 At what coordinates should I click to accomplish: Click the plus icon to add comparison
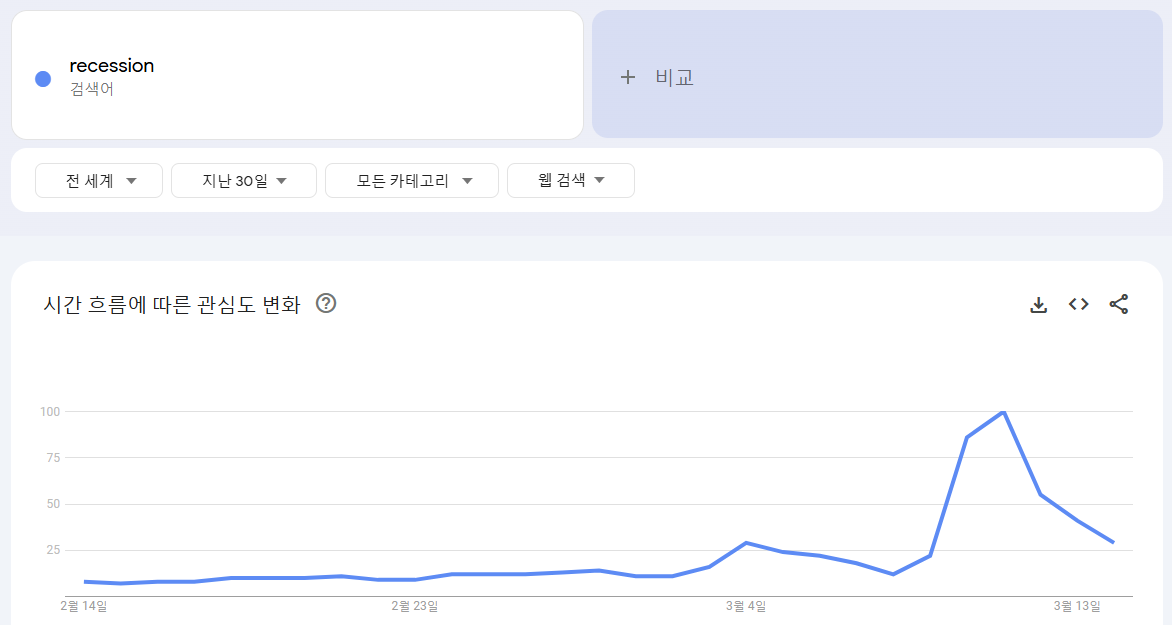(x=628, y=77)
